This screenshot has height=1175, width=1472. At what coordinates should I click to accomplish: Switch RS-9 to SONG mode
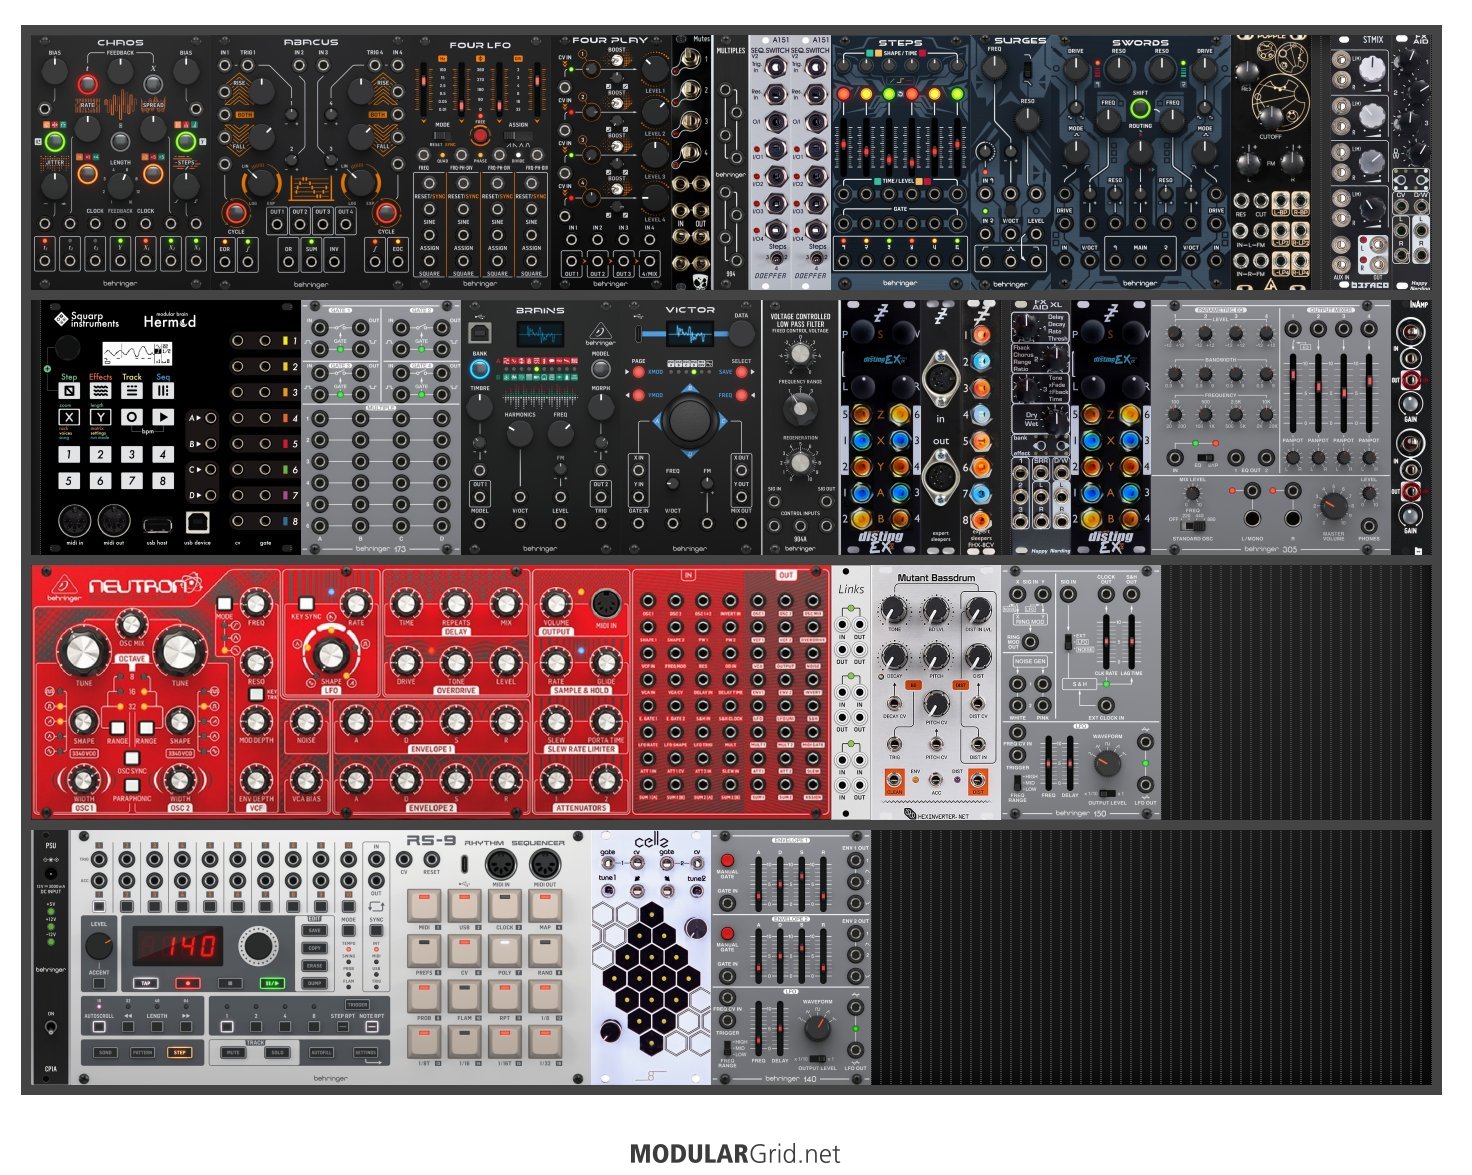(105, 1052)
